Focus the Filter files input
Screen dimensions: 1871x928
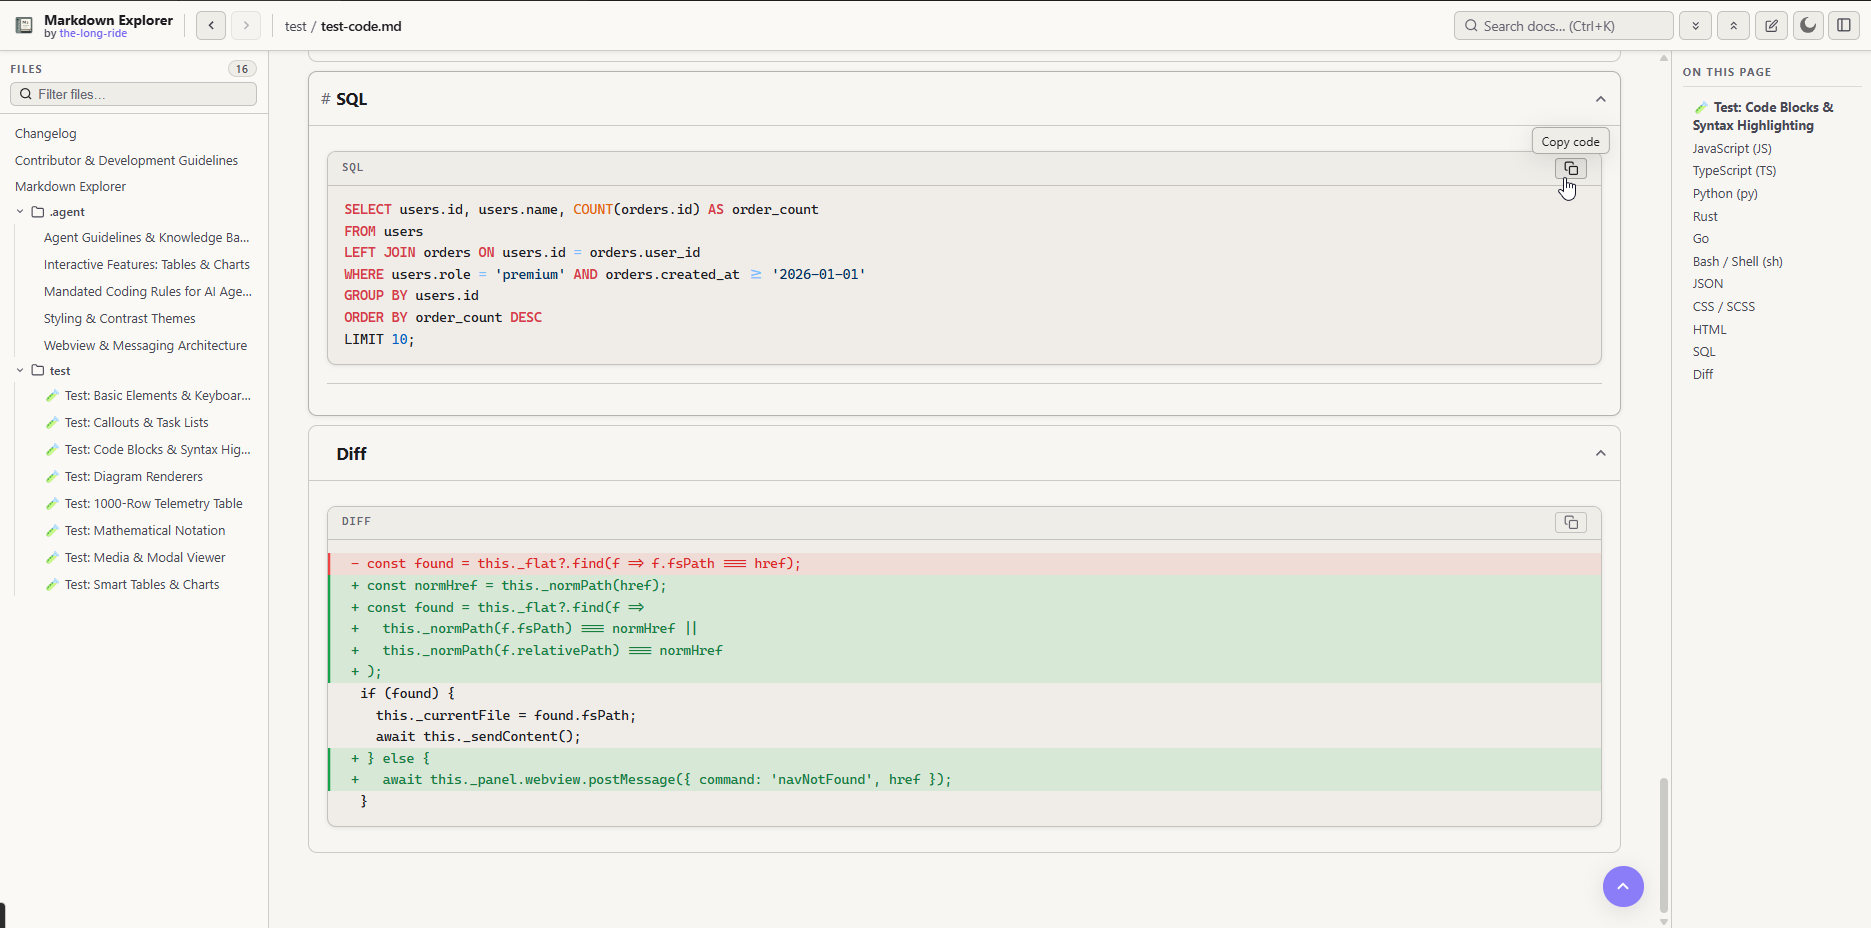(133, 94)
